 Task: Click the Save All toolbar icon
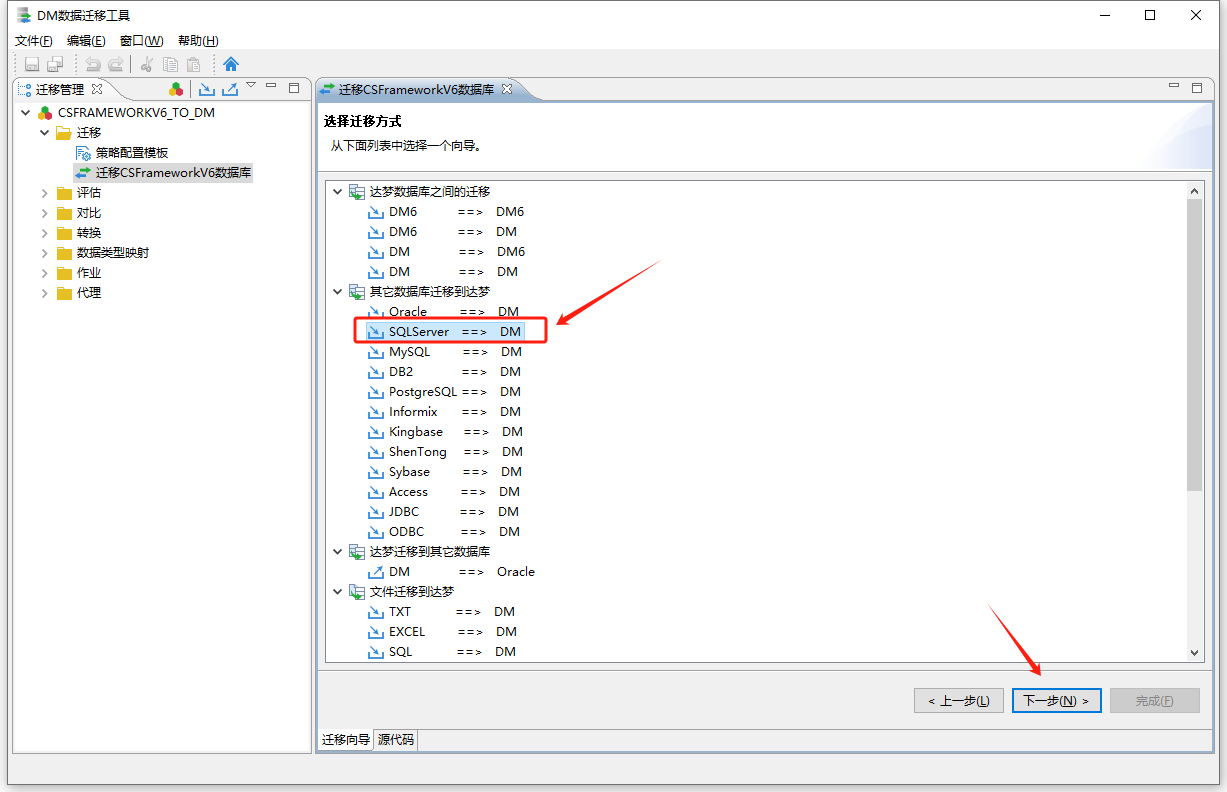(x=54, y=64)
